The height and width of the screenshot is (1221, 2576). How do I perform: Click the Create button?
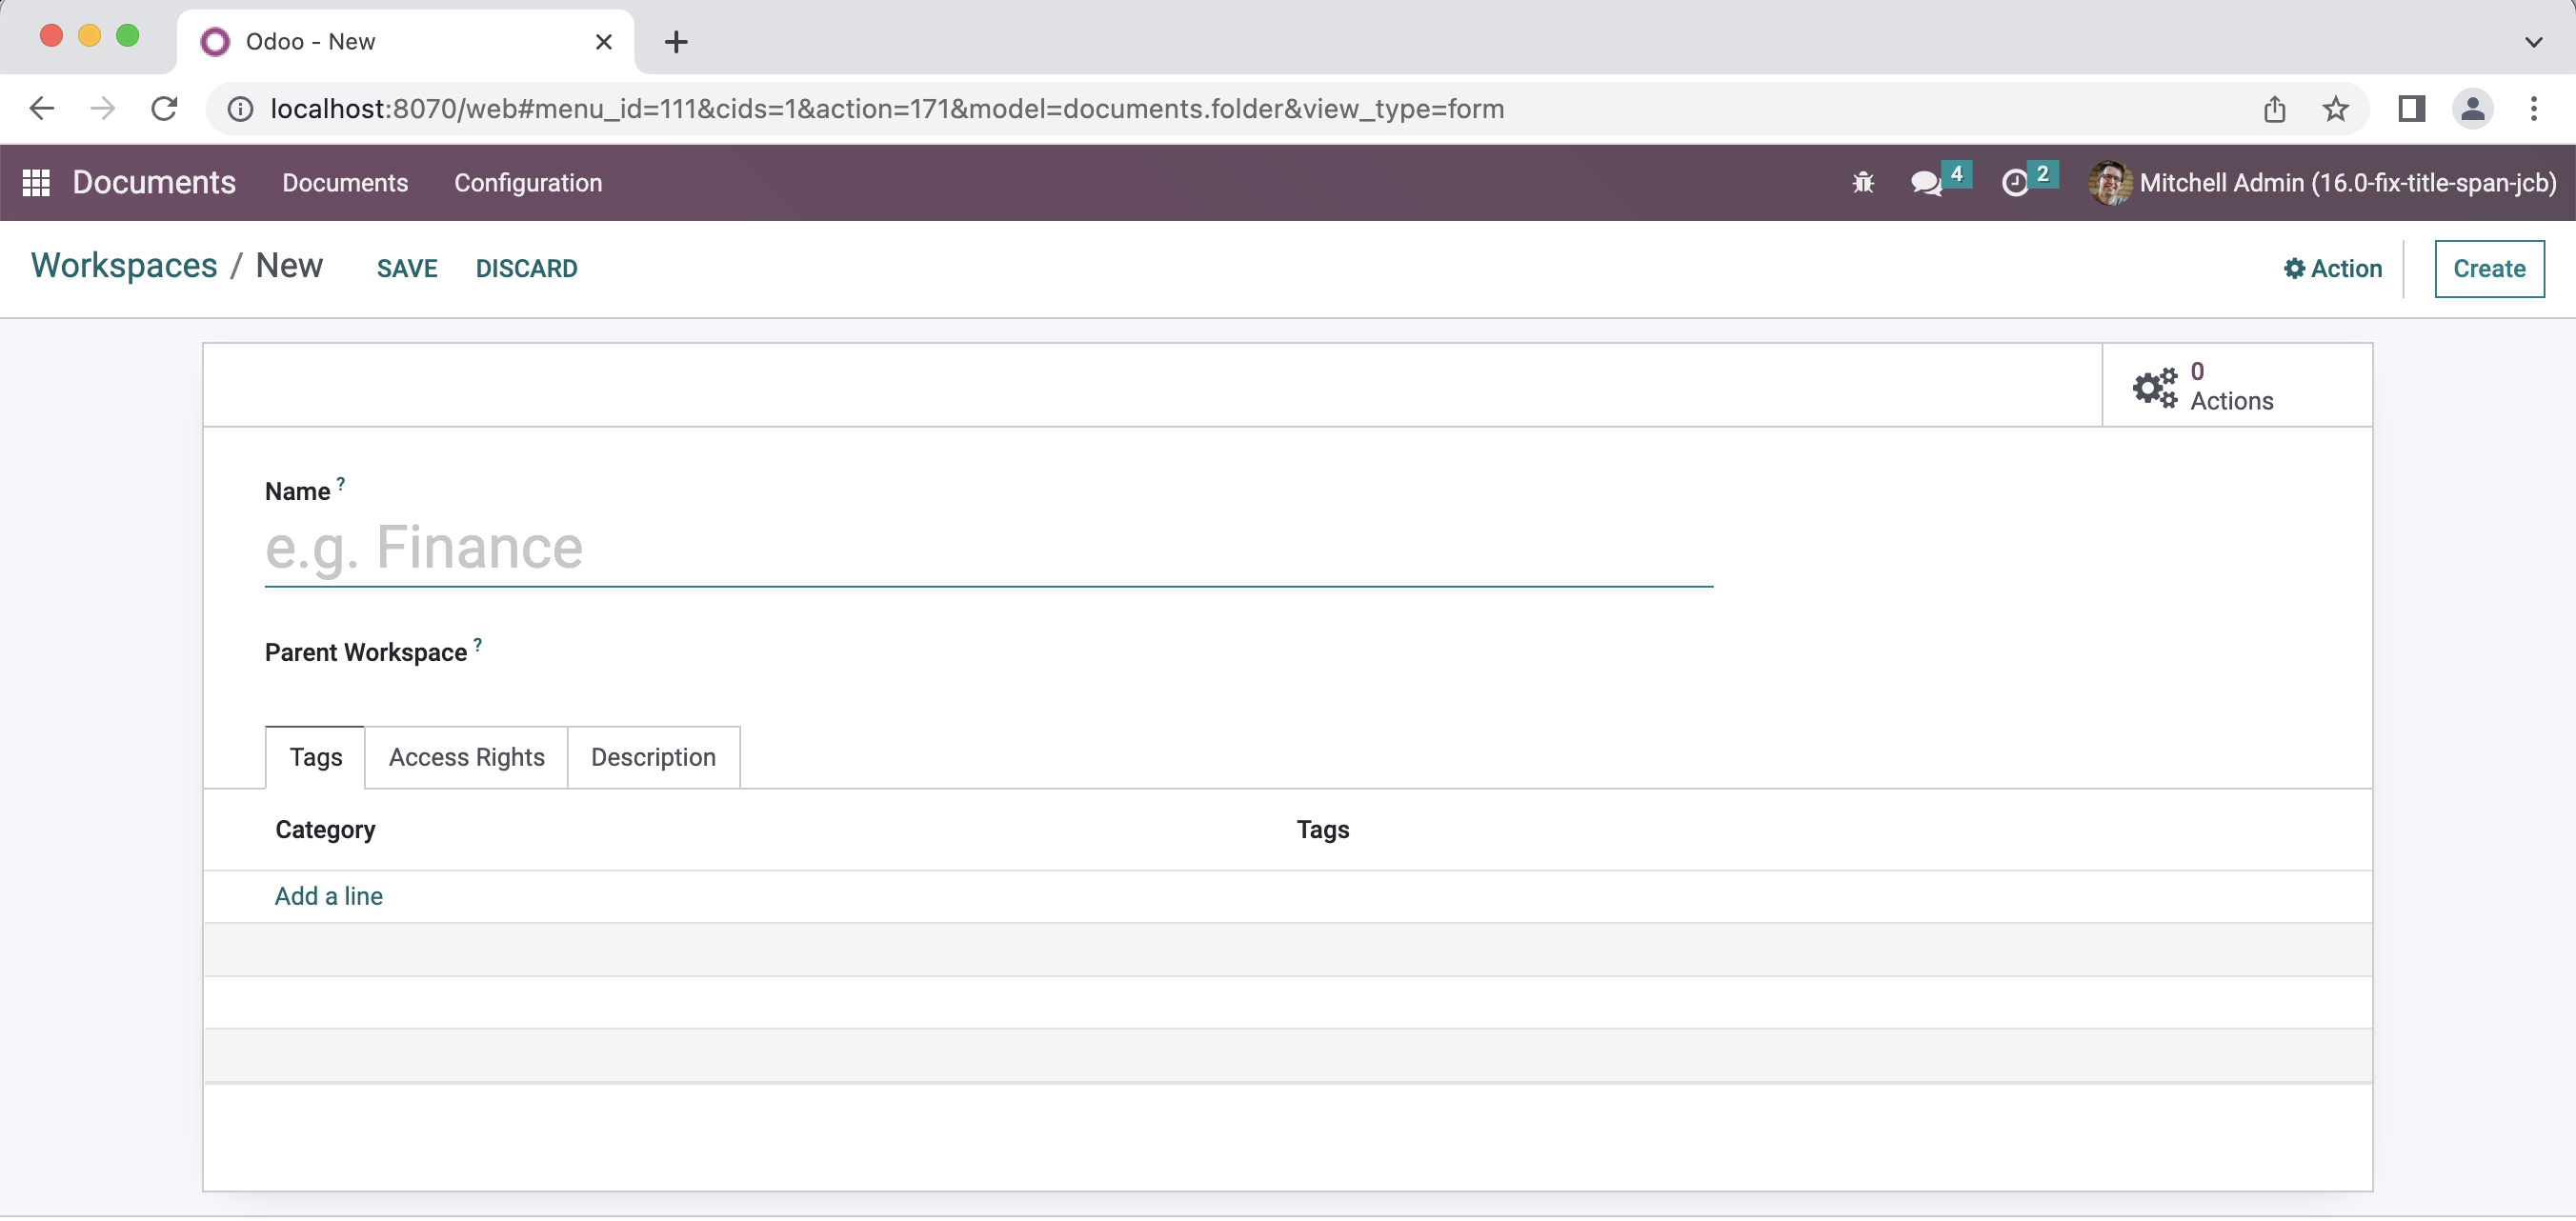tap(2488, 268)
